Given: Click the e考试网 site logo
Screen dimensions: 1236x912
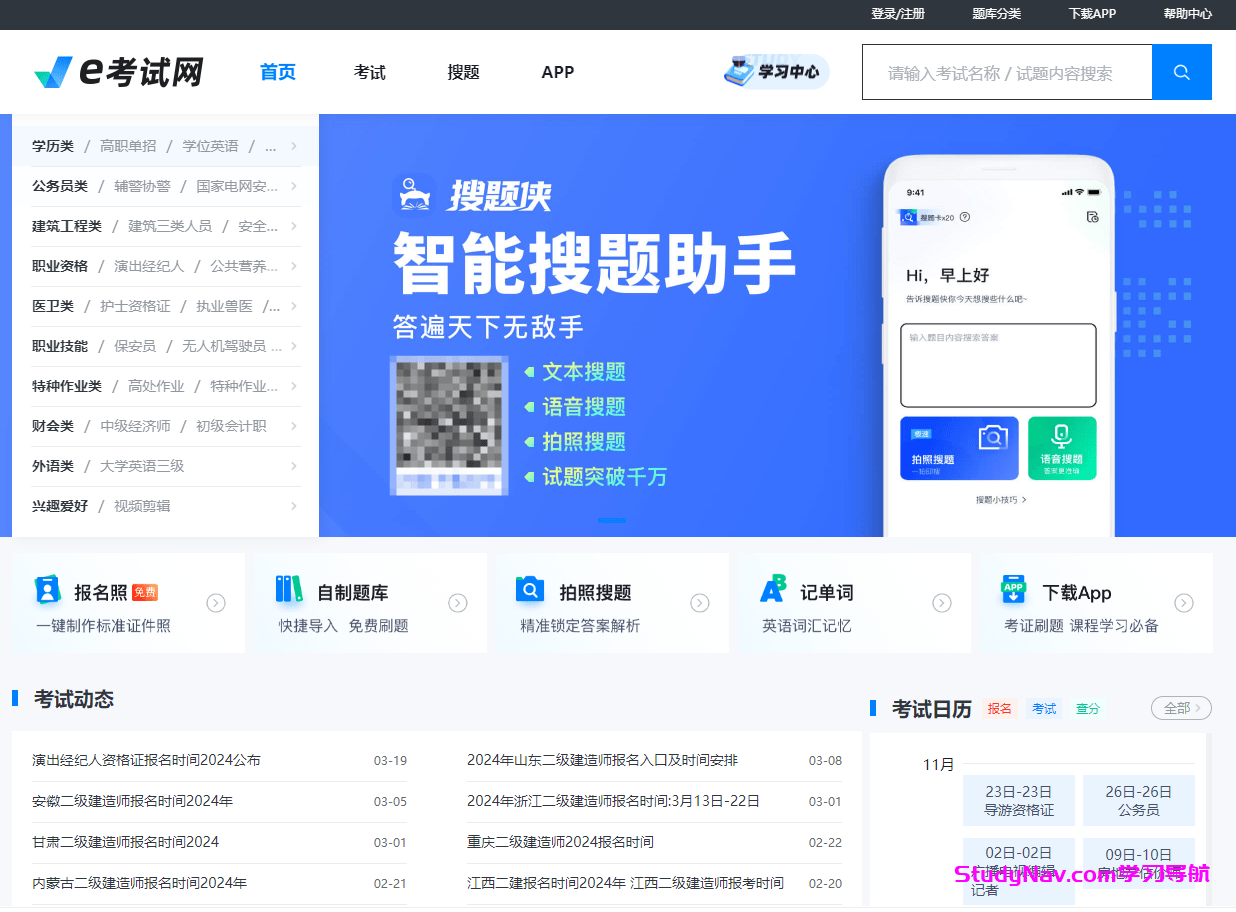Looking at the screenshot, I should coord(117,71).
